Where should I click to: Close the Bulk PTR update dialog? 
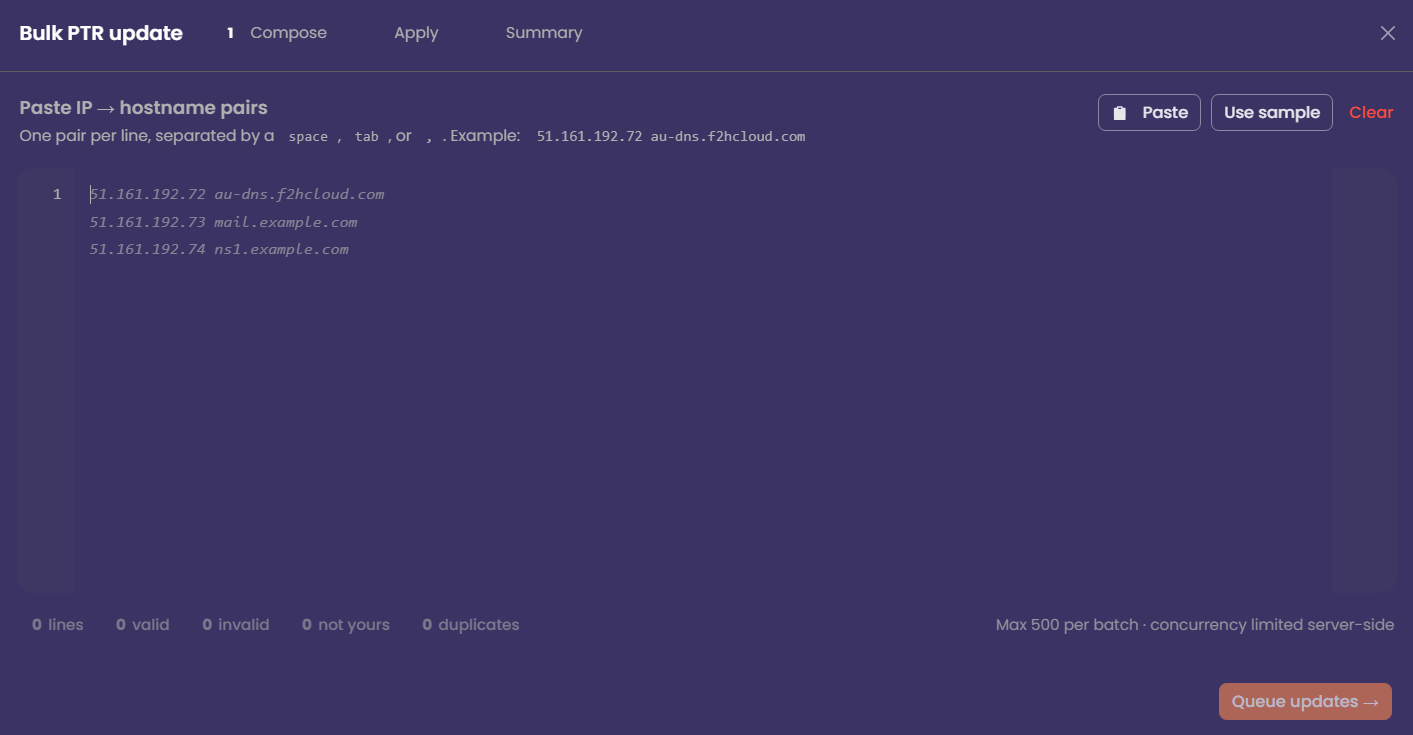(1388, 33)
